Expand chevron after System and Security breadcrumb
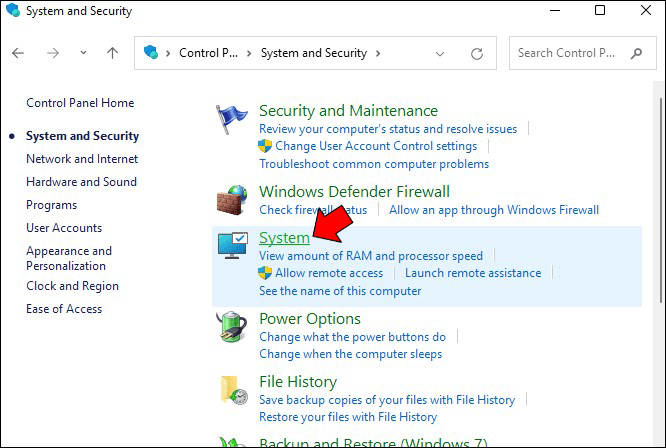 point(378,53)
